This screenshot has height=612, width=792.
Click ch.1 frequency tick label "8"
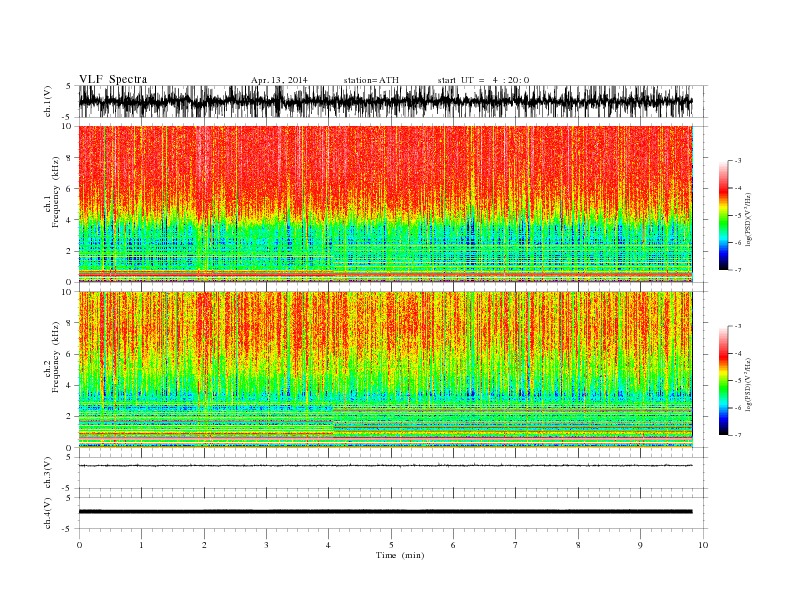70,158
